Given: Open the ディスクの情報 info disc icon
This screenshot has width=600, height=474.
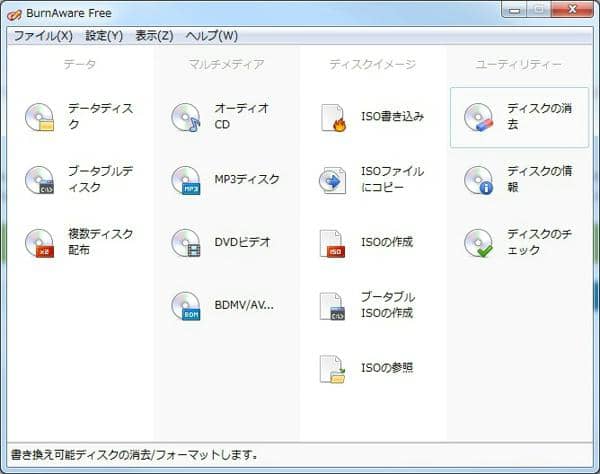Looking at the screenshot, I should click(478, 180).
